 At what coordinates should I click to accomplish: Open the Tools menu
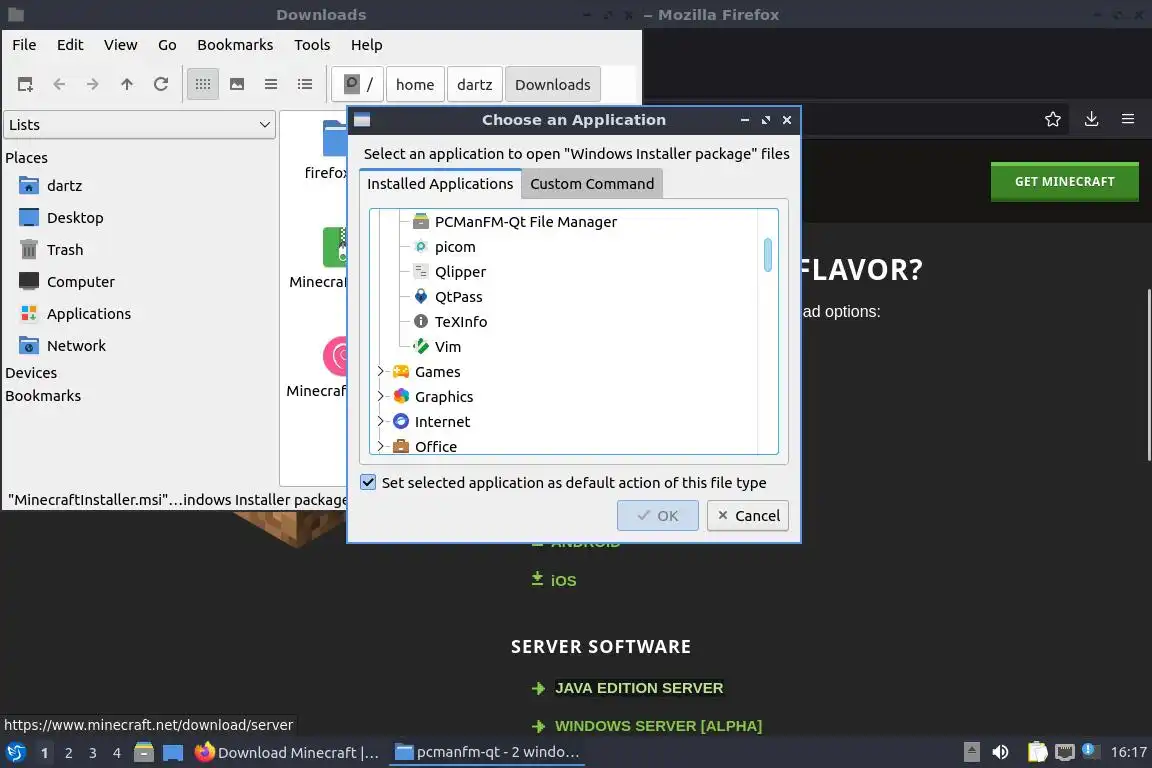312,45
